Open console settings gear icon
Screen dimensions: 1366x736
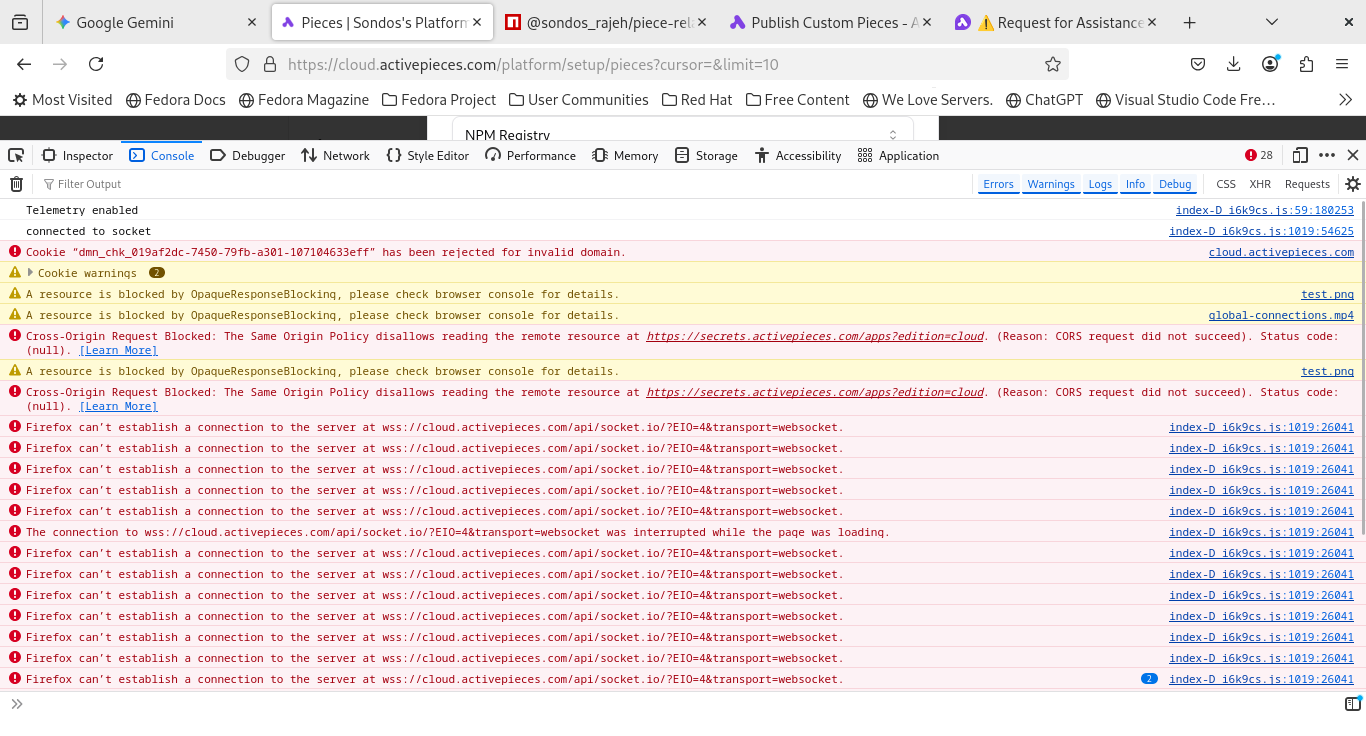(x=1353, y=184)
